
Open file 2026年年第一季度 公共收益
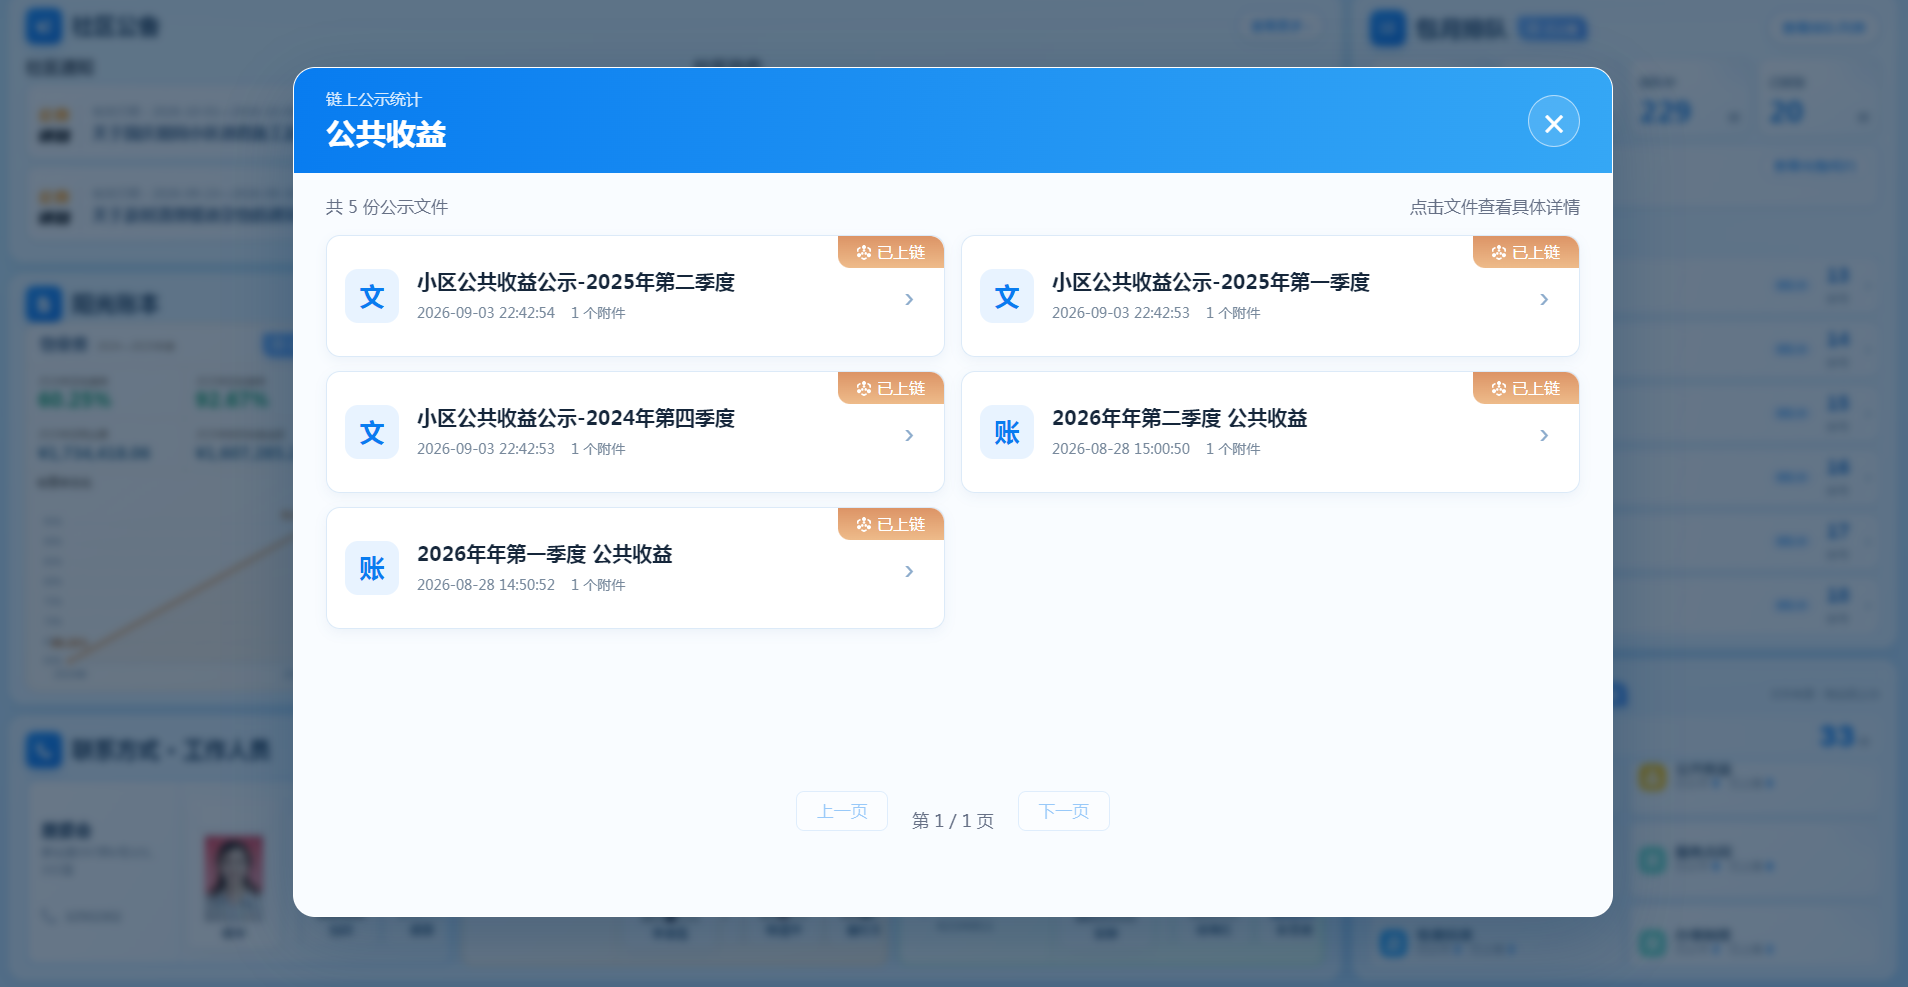click(x=635, y=568)
